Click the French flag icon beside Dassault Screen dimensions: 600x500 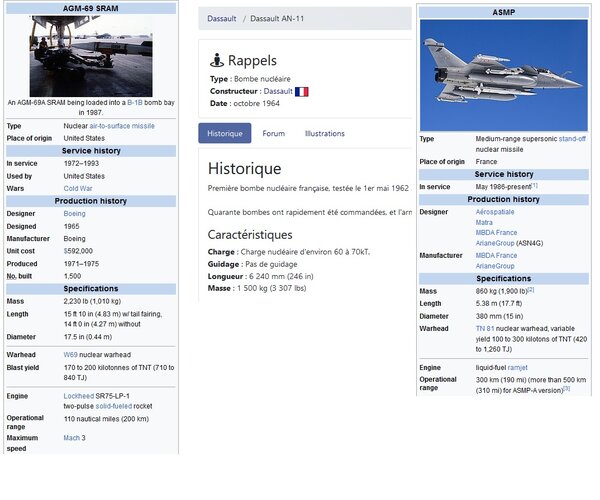point(302,92)
